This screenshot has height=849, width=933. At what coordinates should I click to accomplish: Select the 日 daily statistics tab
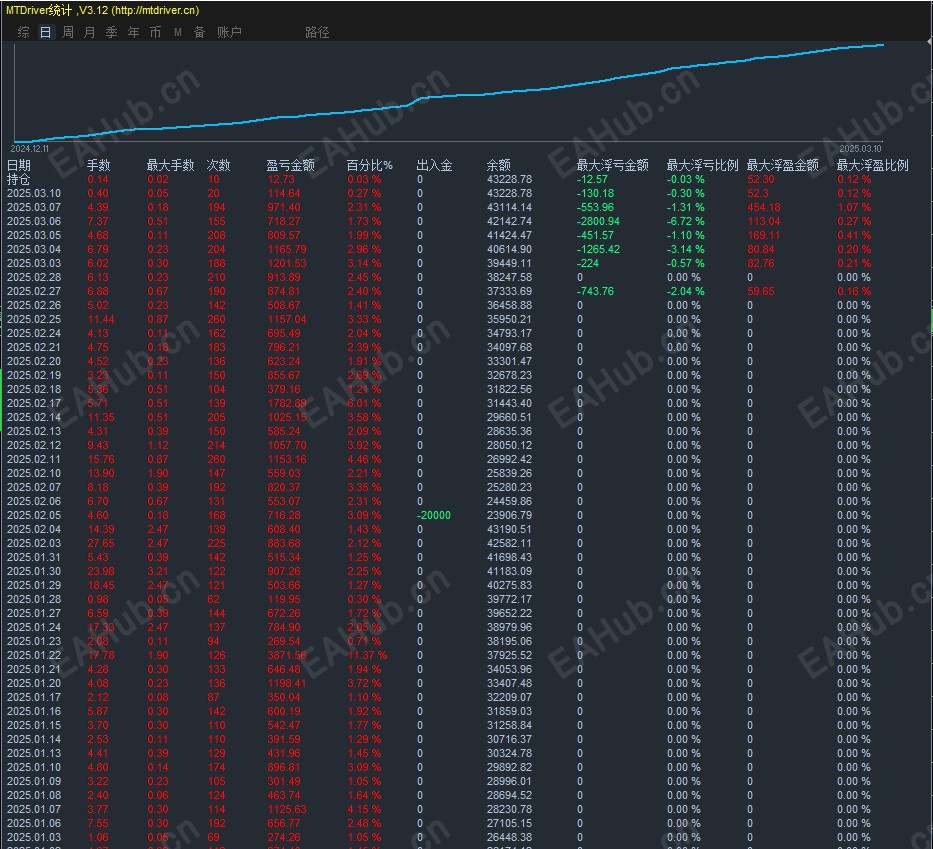(x=45, y=32)
